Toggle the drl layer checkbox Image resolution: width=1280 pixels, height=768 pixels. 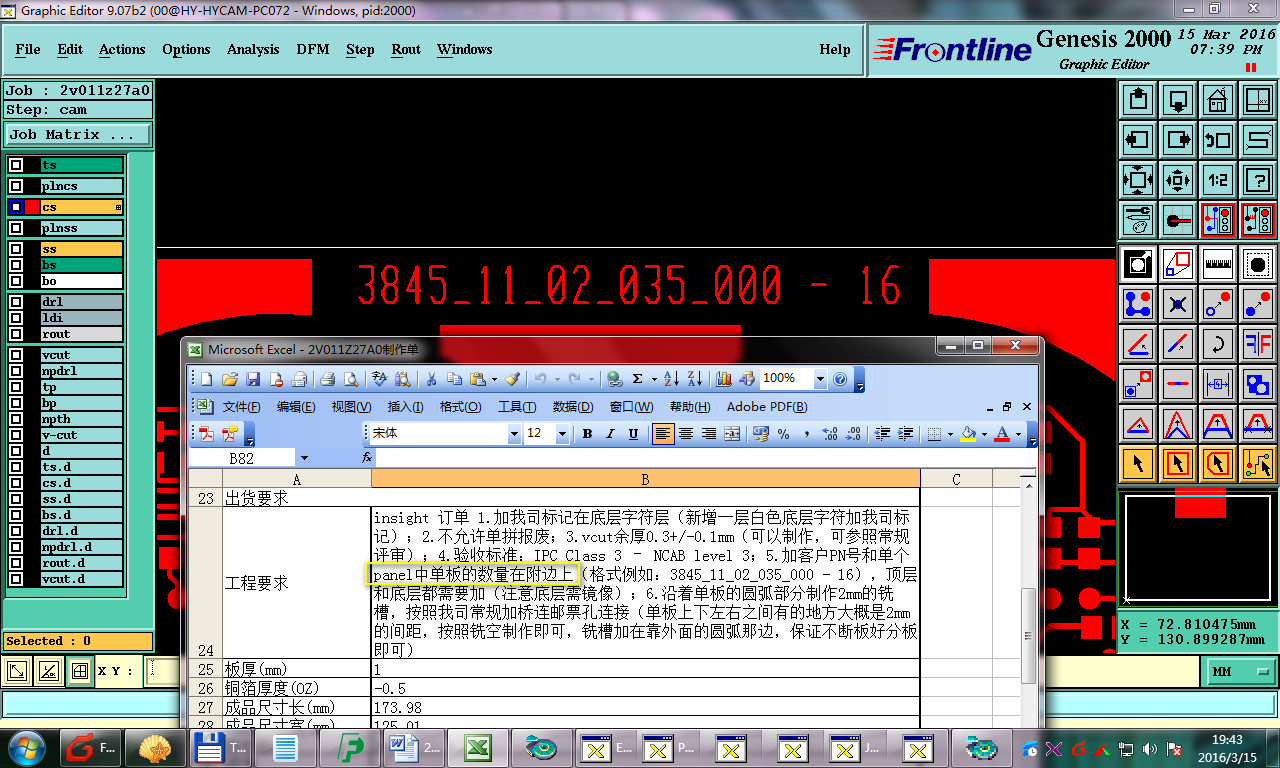(x=16, y=302)
